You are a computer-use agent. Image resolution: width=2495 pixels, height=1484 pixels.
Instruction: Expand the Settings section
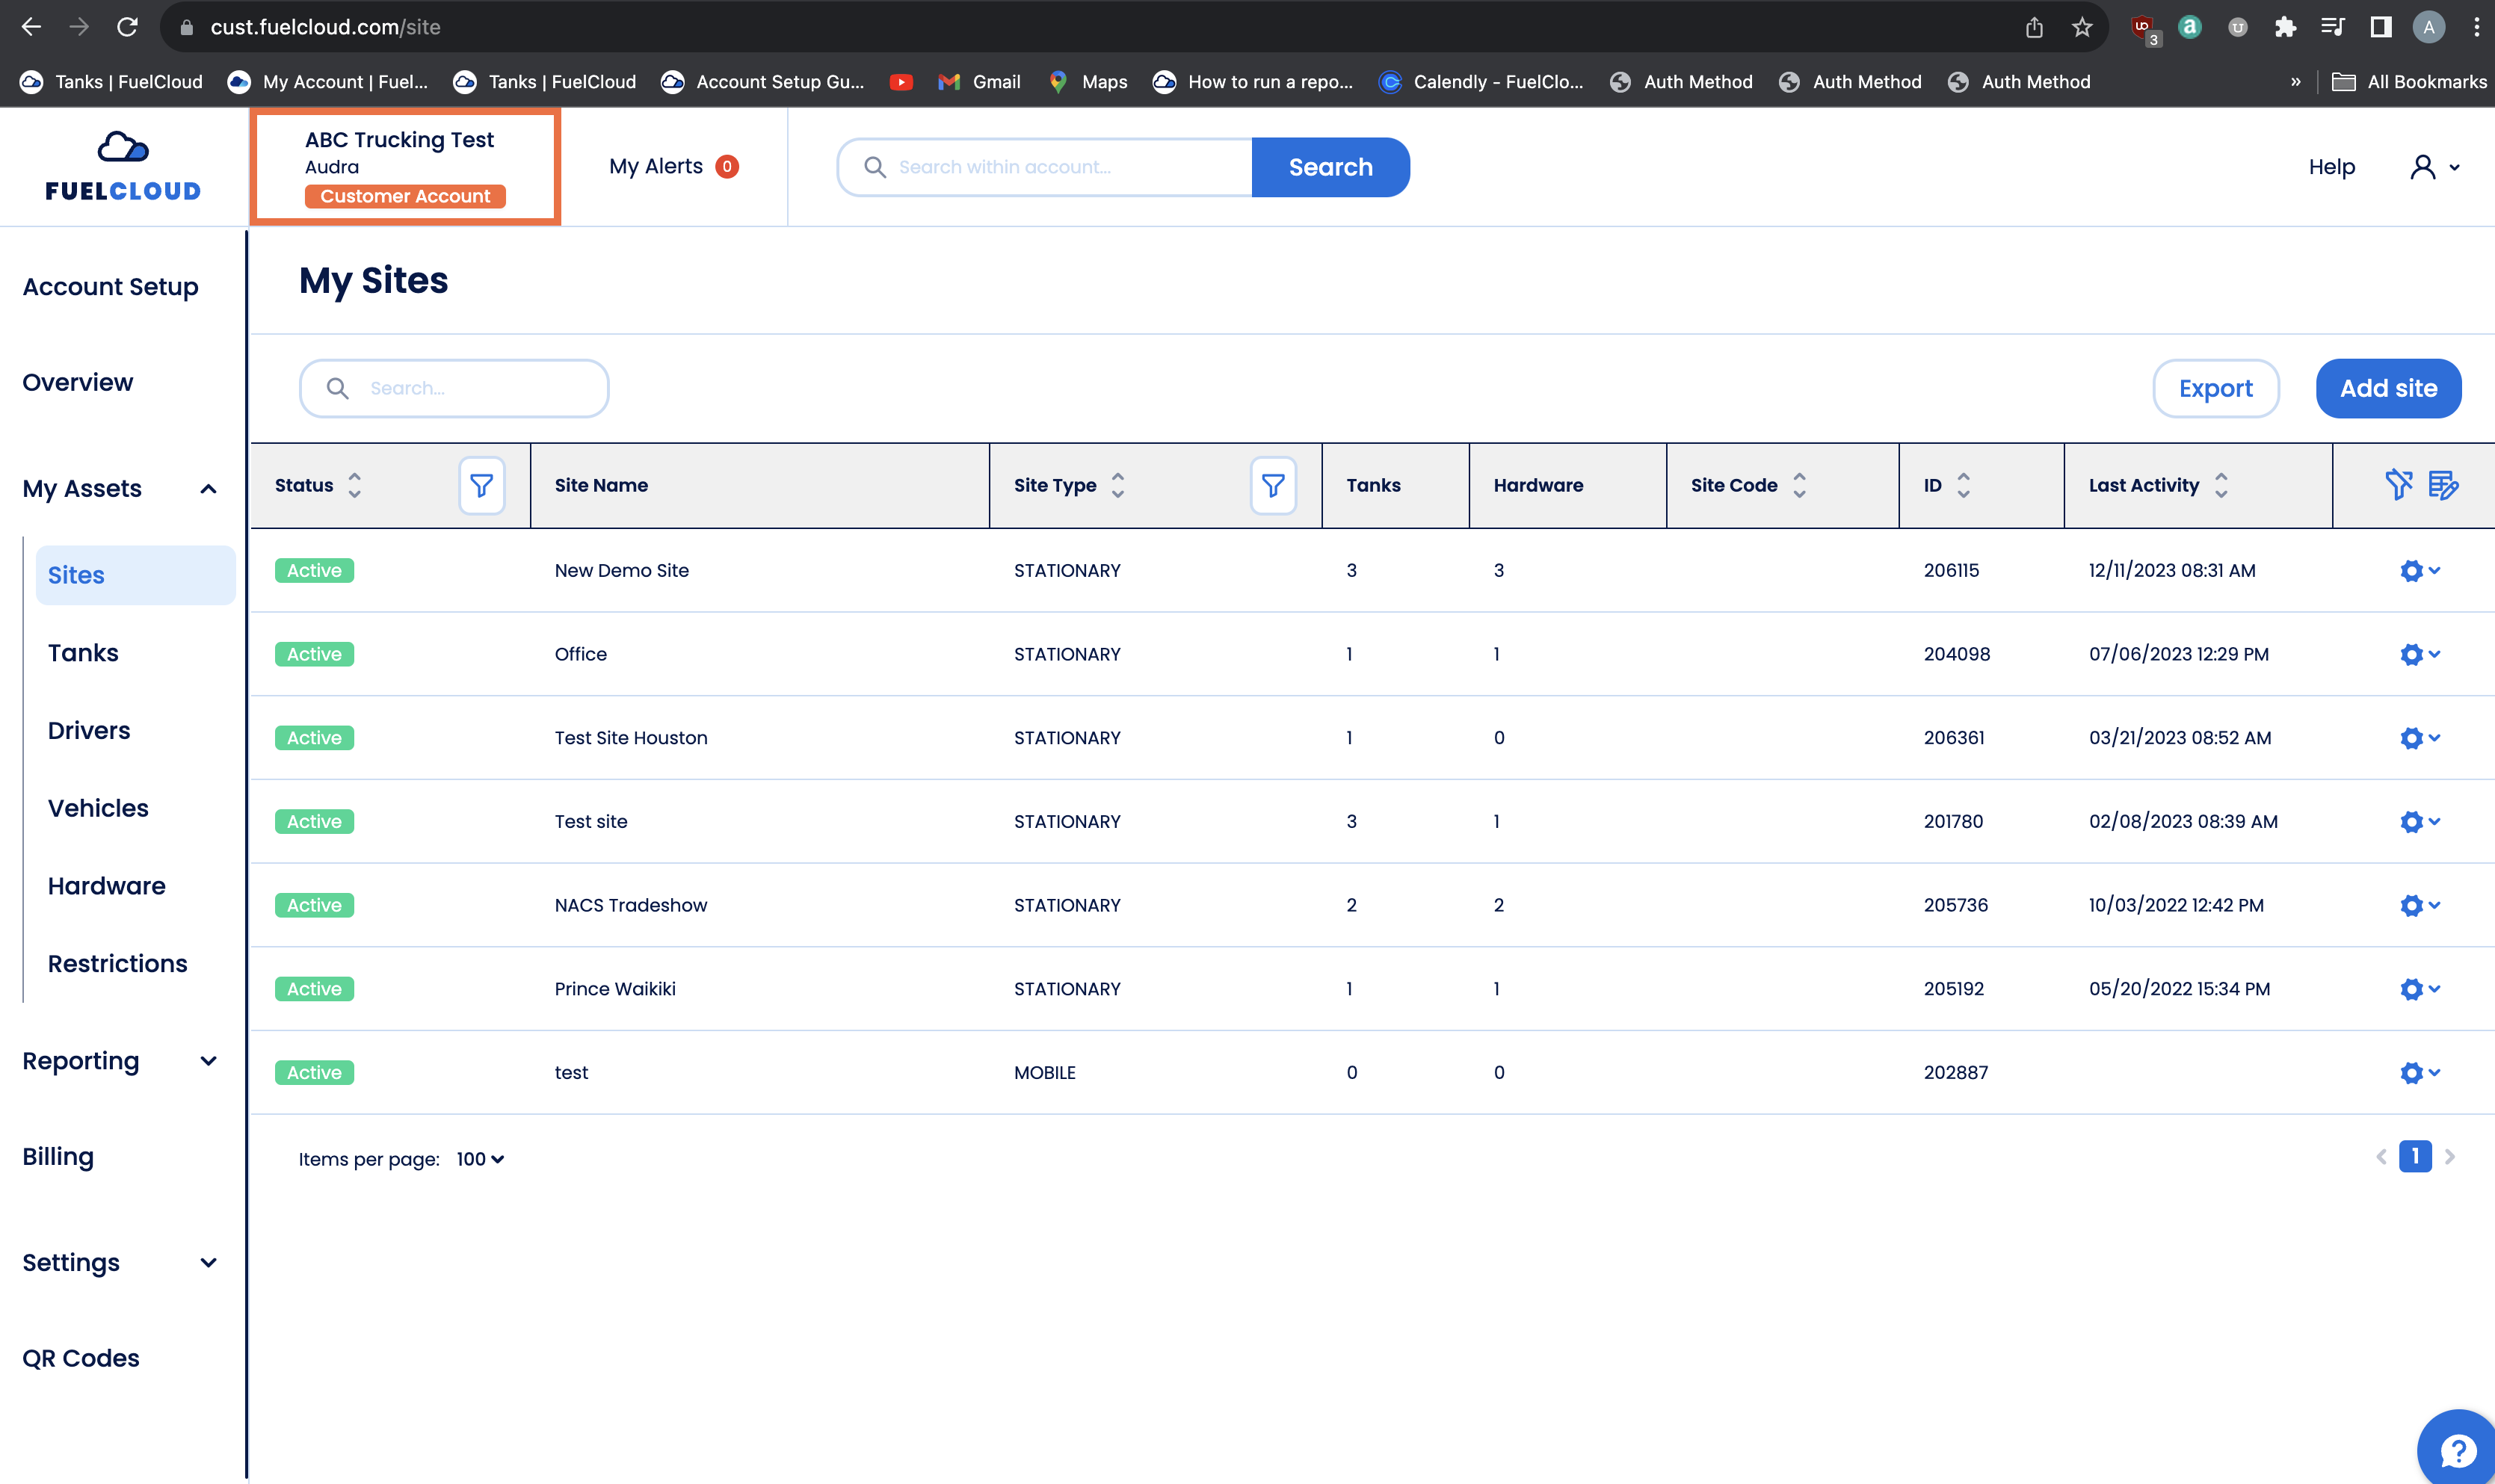(x=208, y=1263)
